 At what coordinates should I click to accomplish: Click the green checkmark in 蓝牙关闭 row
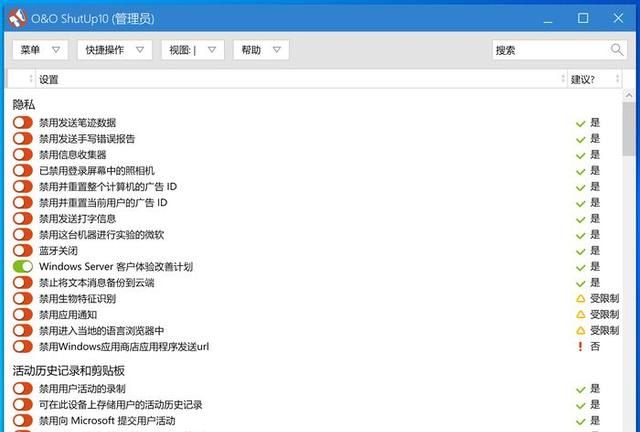[580, 252]
